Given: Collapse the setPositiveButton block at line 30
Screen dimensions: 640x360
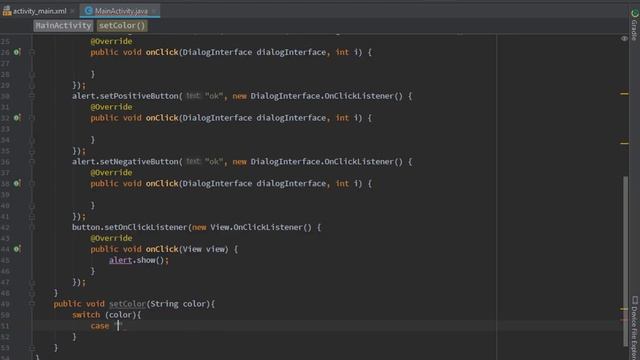Looking at the screenshot, I should 32,96.
